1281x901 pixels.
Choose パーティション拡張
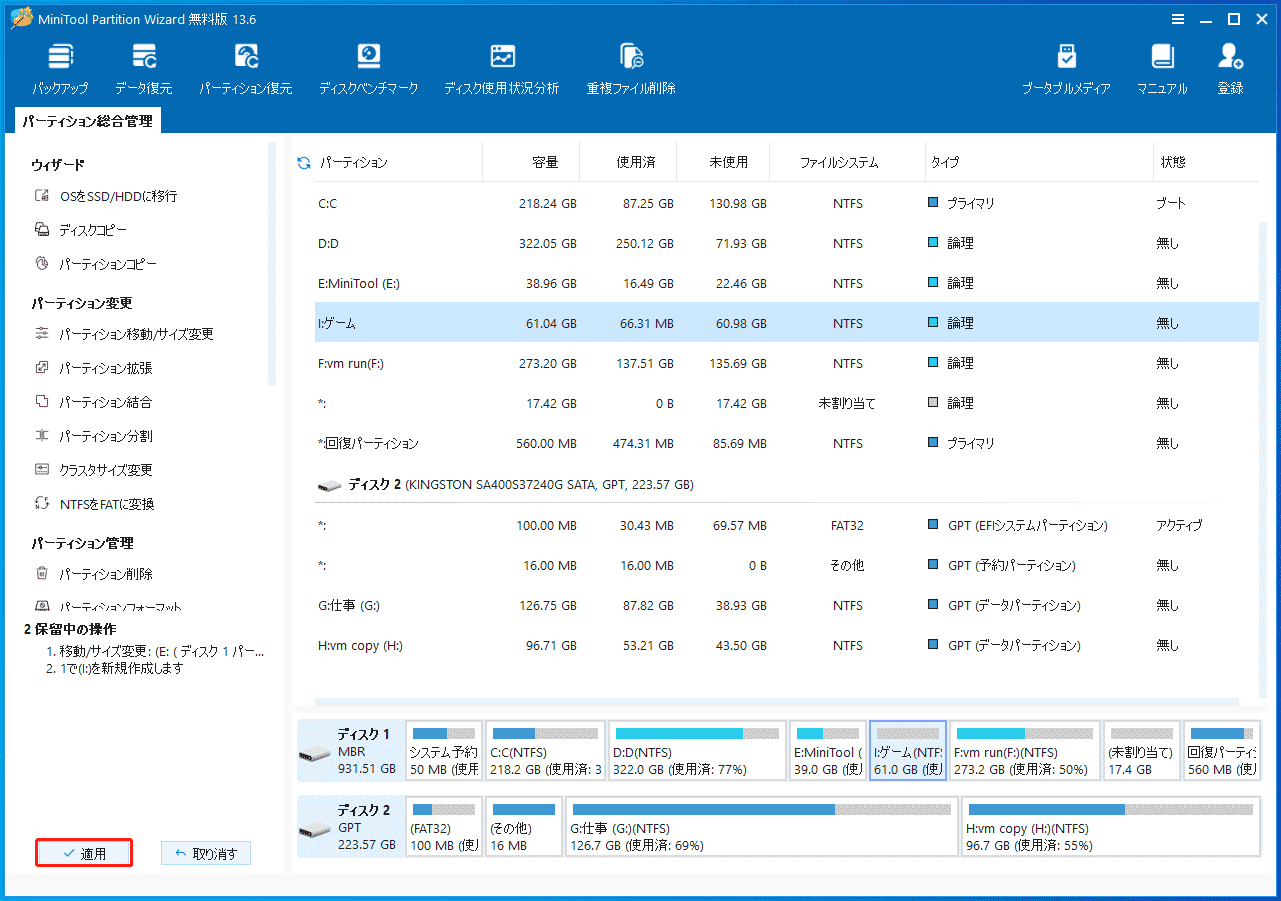click(x=93, y=368)
